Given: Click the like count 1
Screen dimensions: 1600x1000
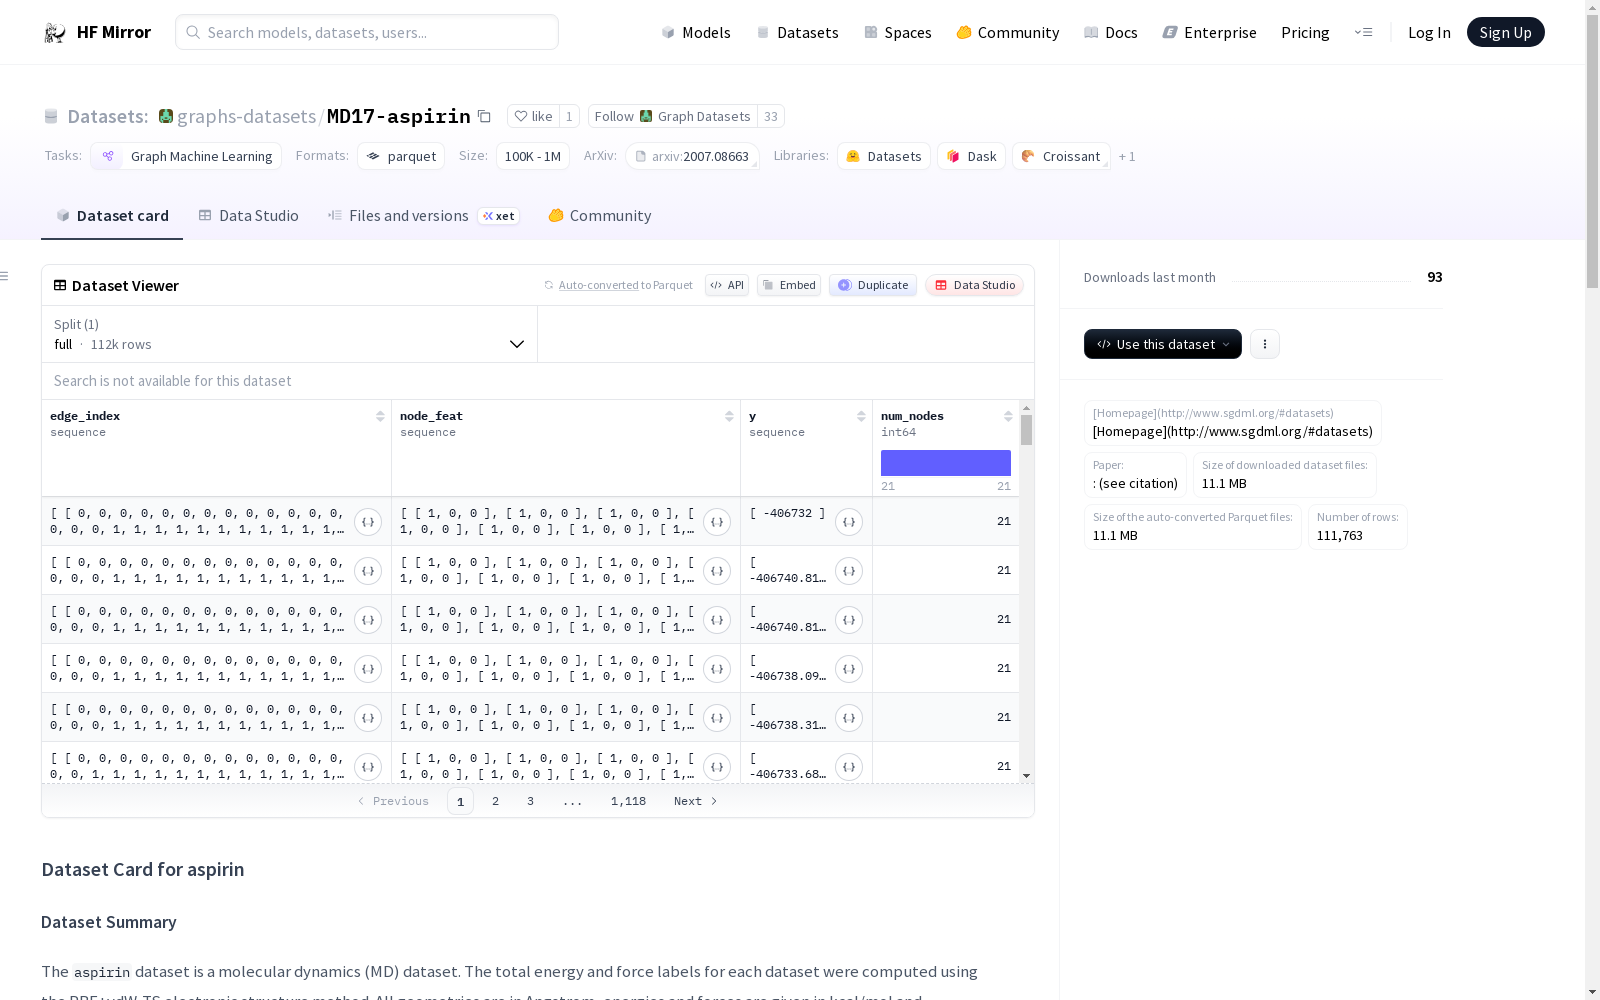Looking at the screenshot, I should point(569,116).
